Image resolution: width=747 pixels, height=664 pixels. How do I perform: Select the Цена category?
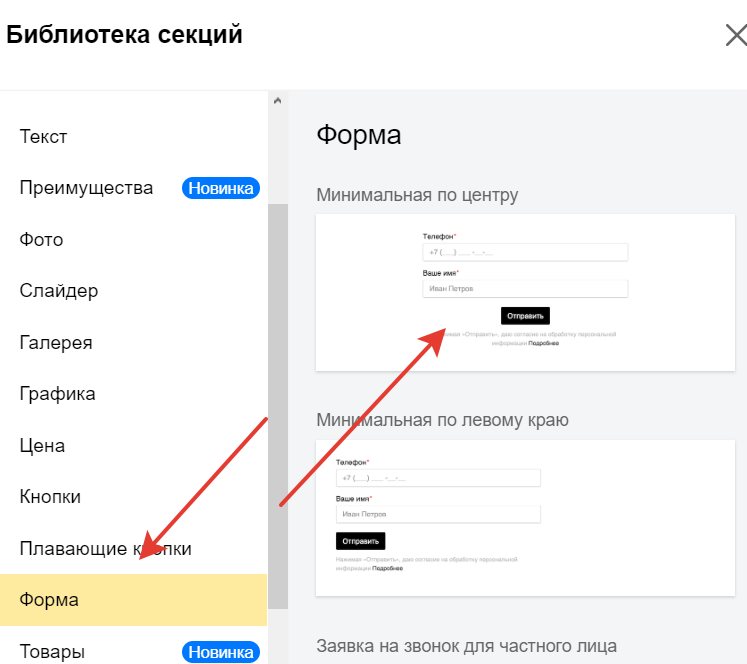click(42, 446)
